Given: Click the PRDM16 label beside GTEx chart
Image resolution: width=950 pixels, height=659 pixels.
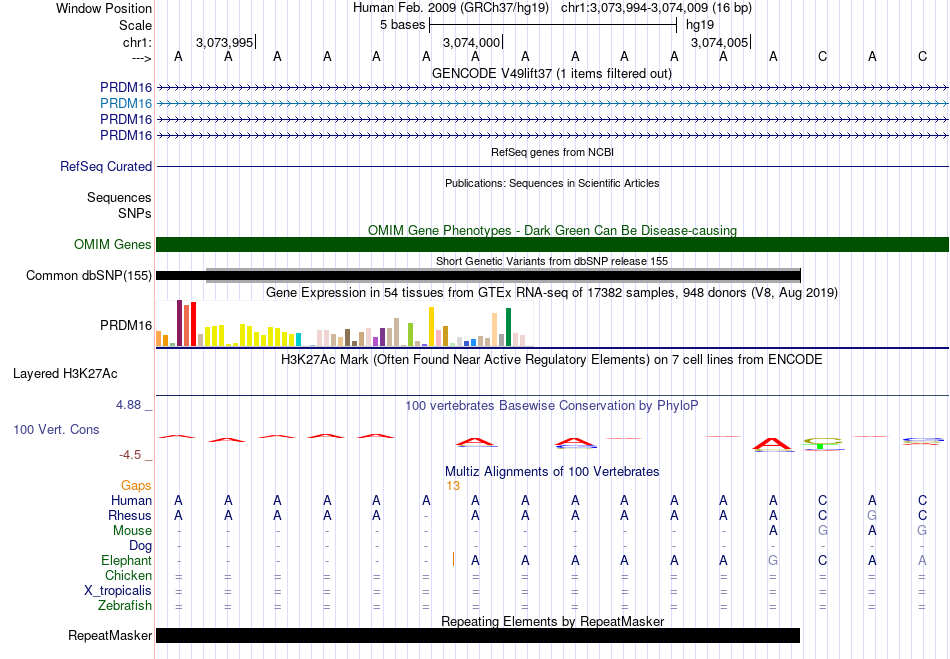Looking at the screenshot, I should pyautogui.click(x=126, y=326).
